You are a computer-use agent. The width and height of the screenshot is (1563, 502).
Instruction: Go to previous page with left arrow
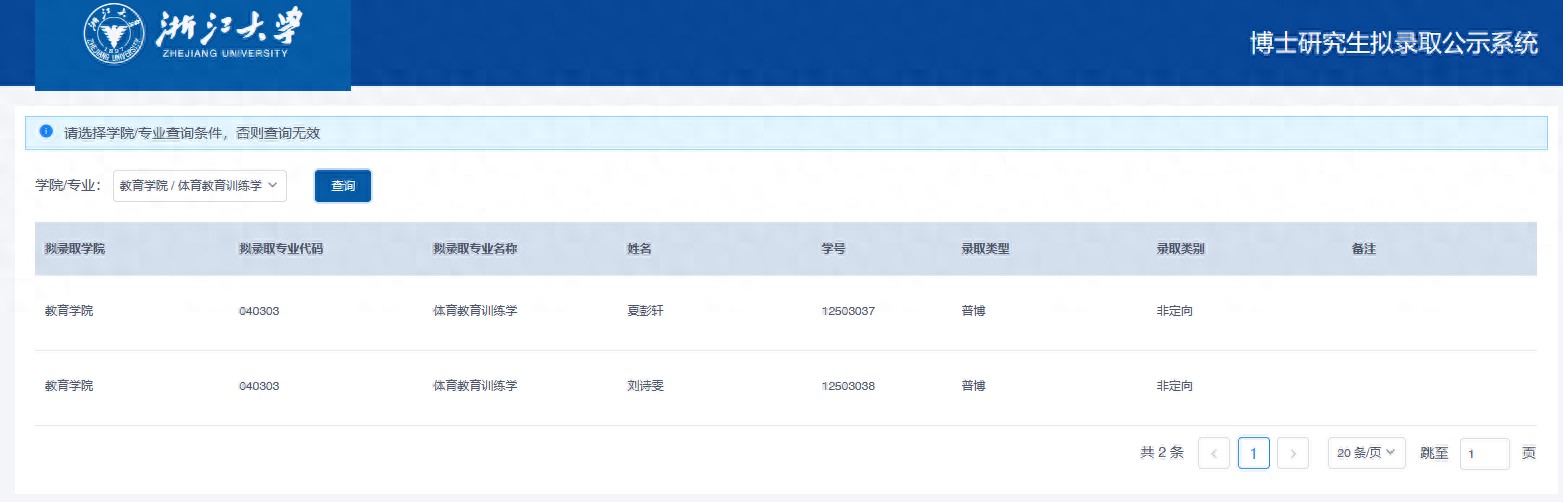pos(1213,453)
